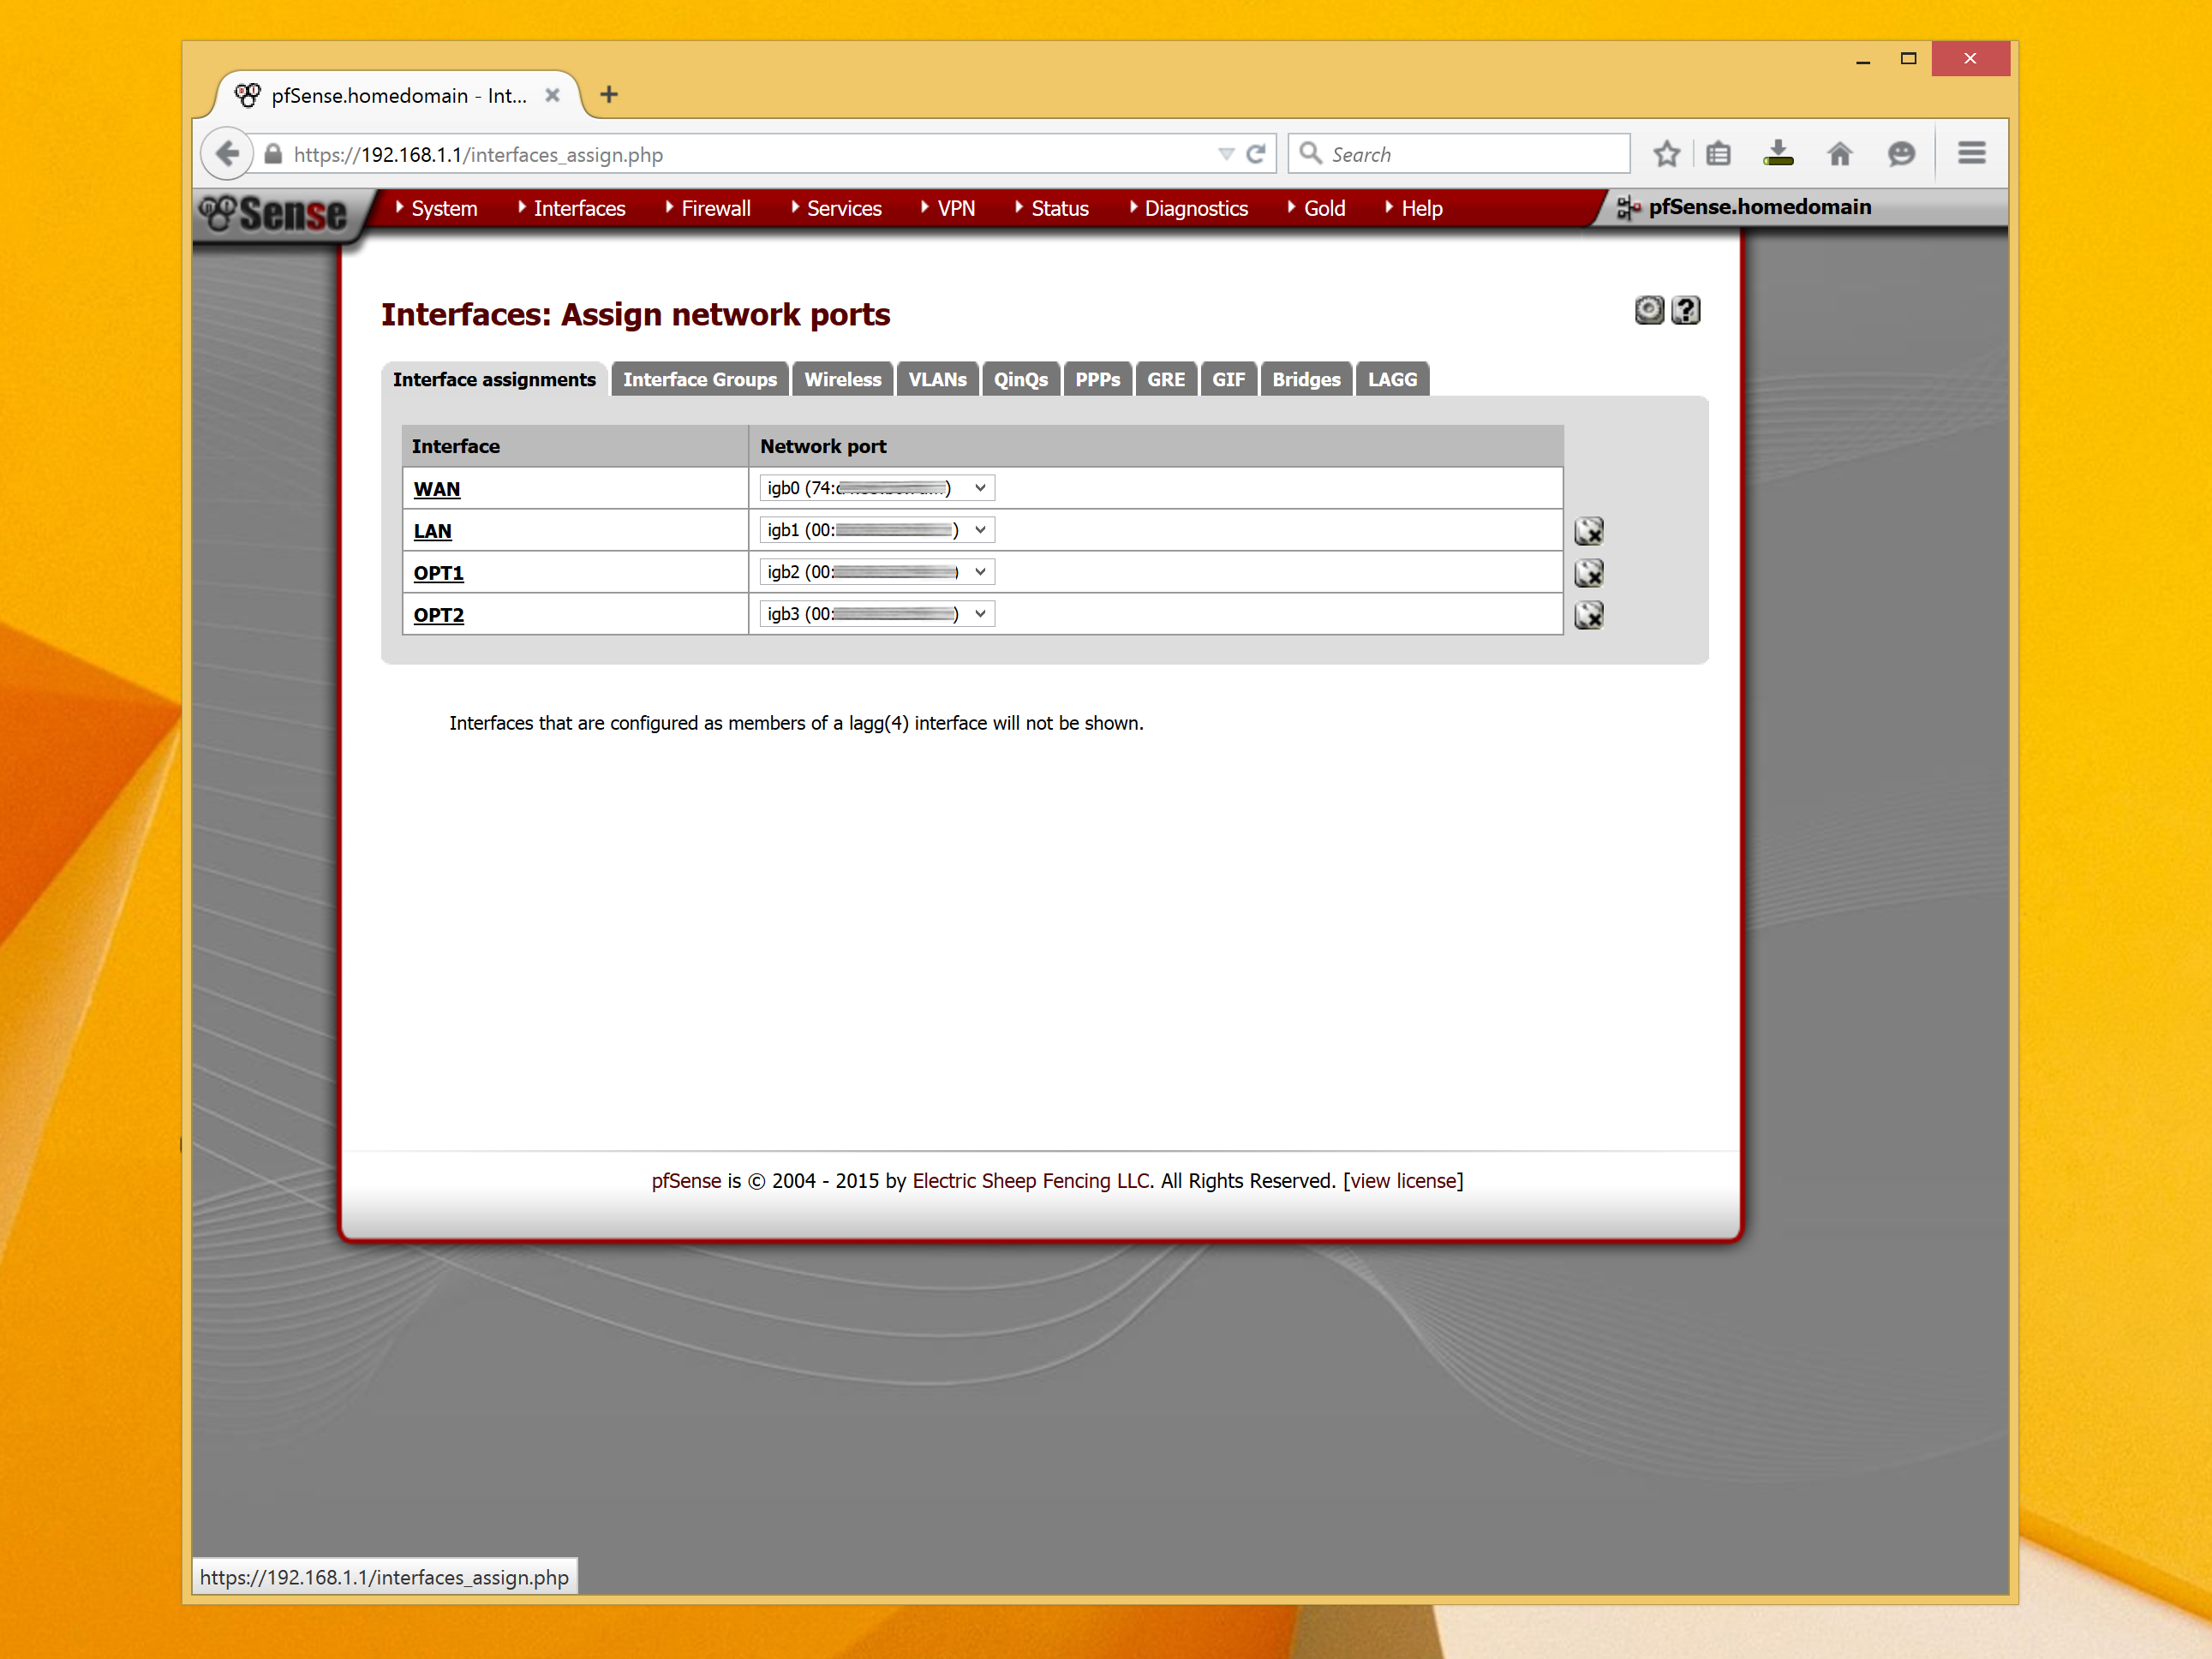Switch to the GIF tab

point(1228,380)
